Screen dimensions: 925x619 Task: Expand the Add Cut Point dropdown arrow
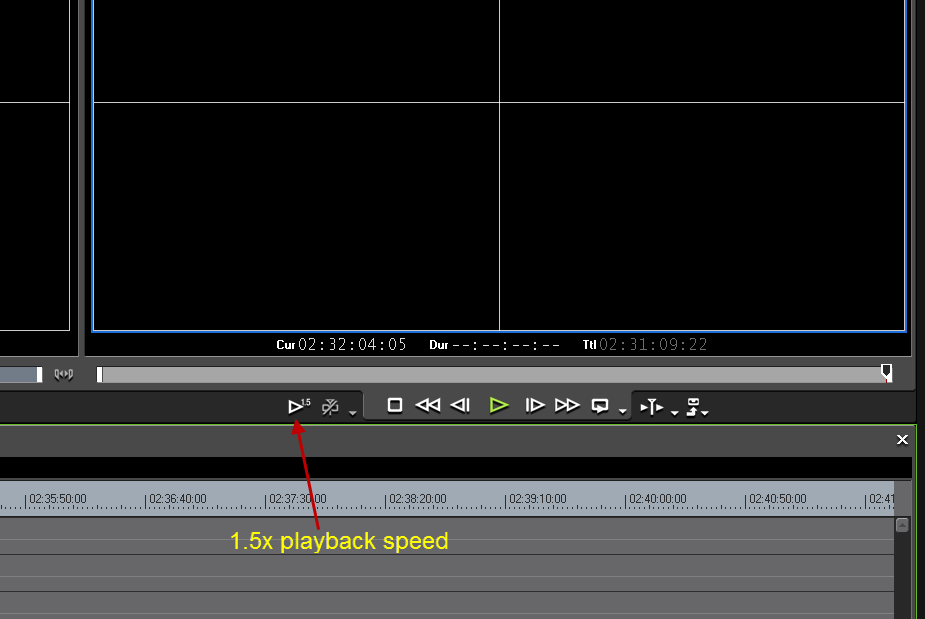674,411
